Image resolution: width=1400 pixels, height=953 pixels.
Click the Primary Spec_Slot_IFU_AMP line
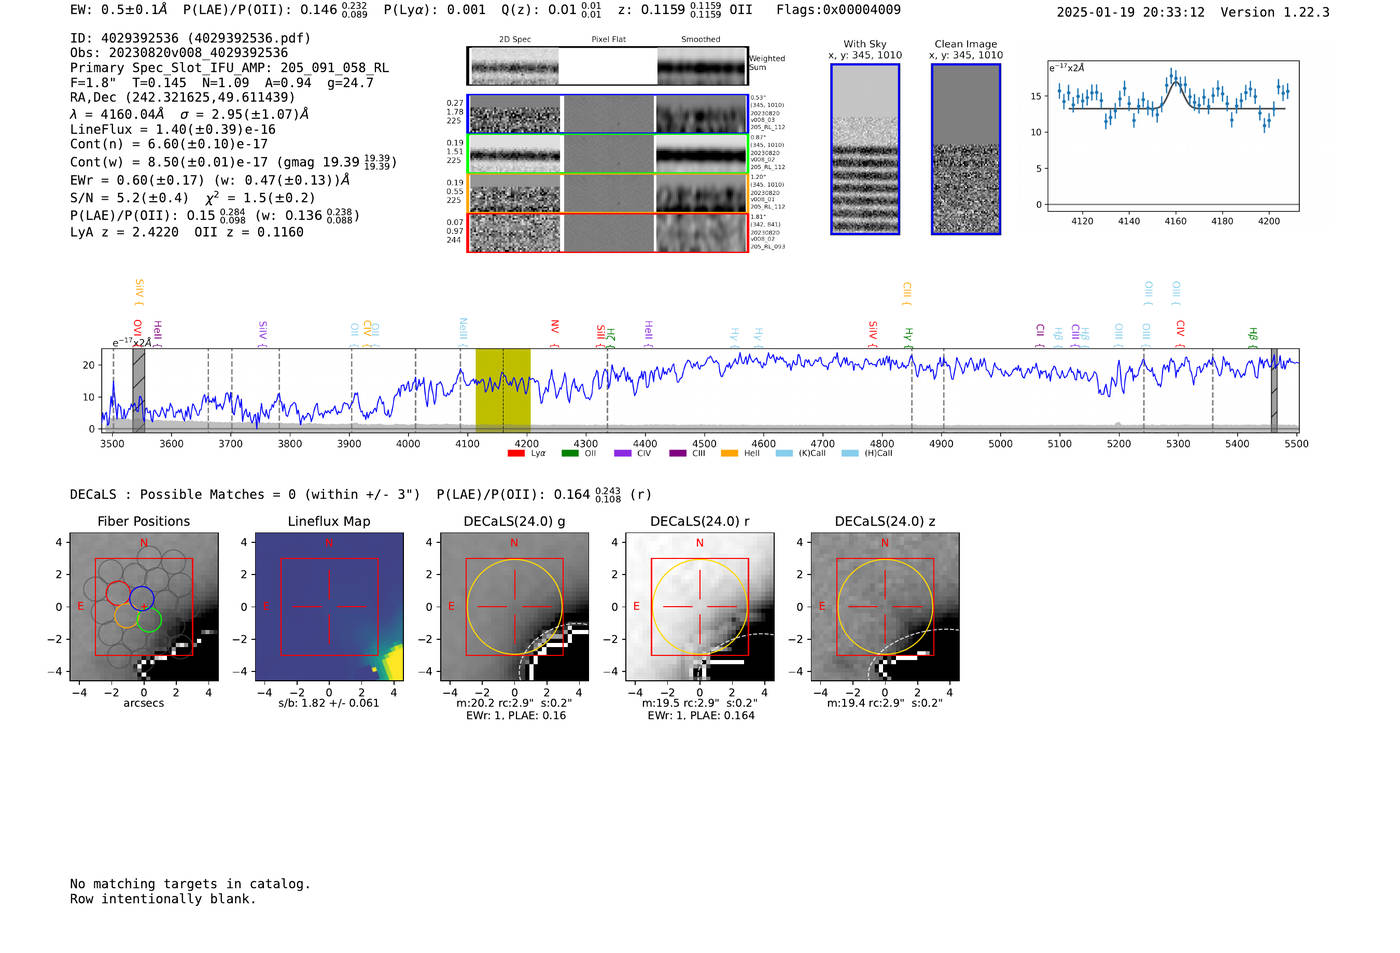pos(229,68)
